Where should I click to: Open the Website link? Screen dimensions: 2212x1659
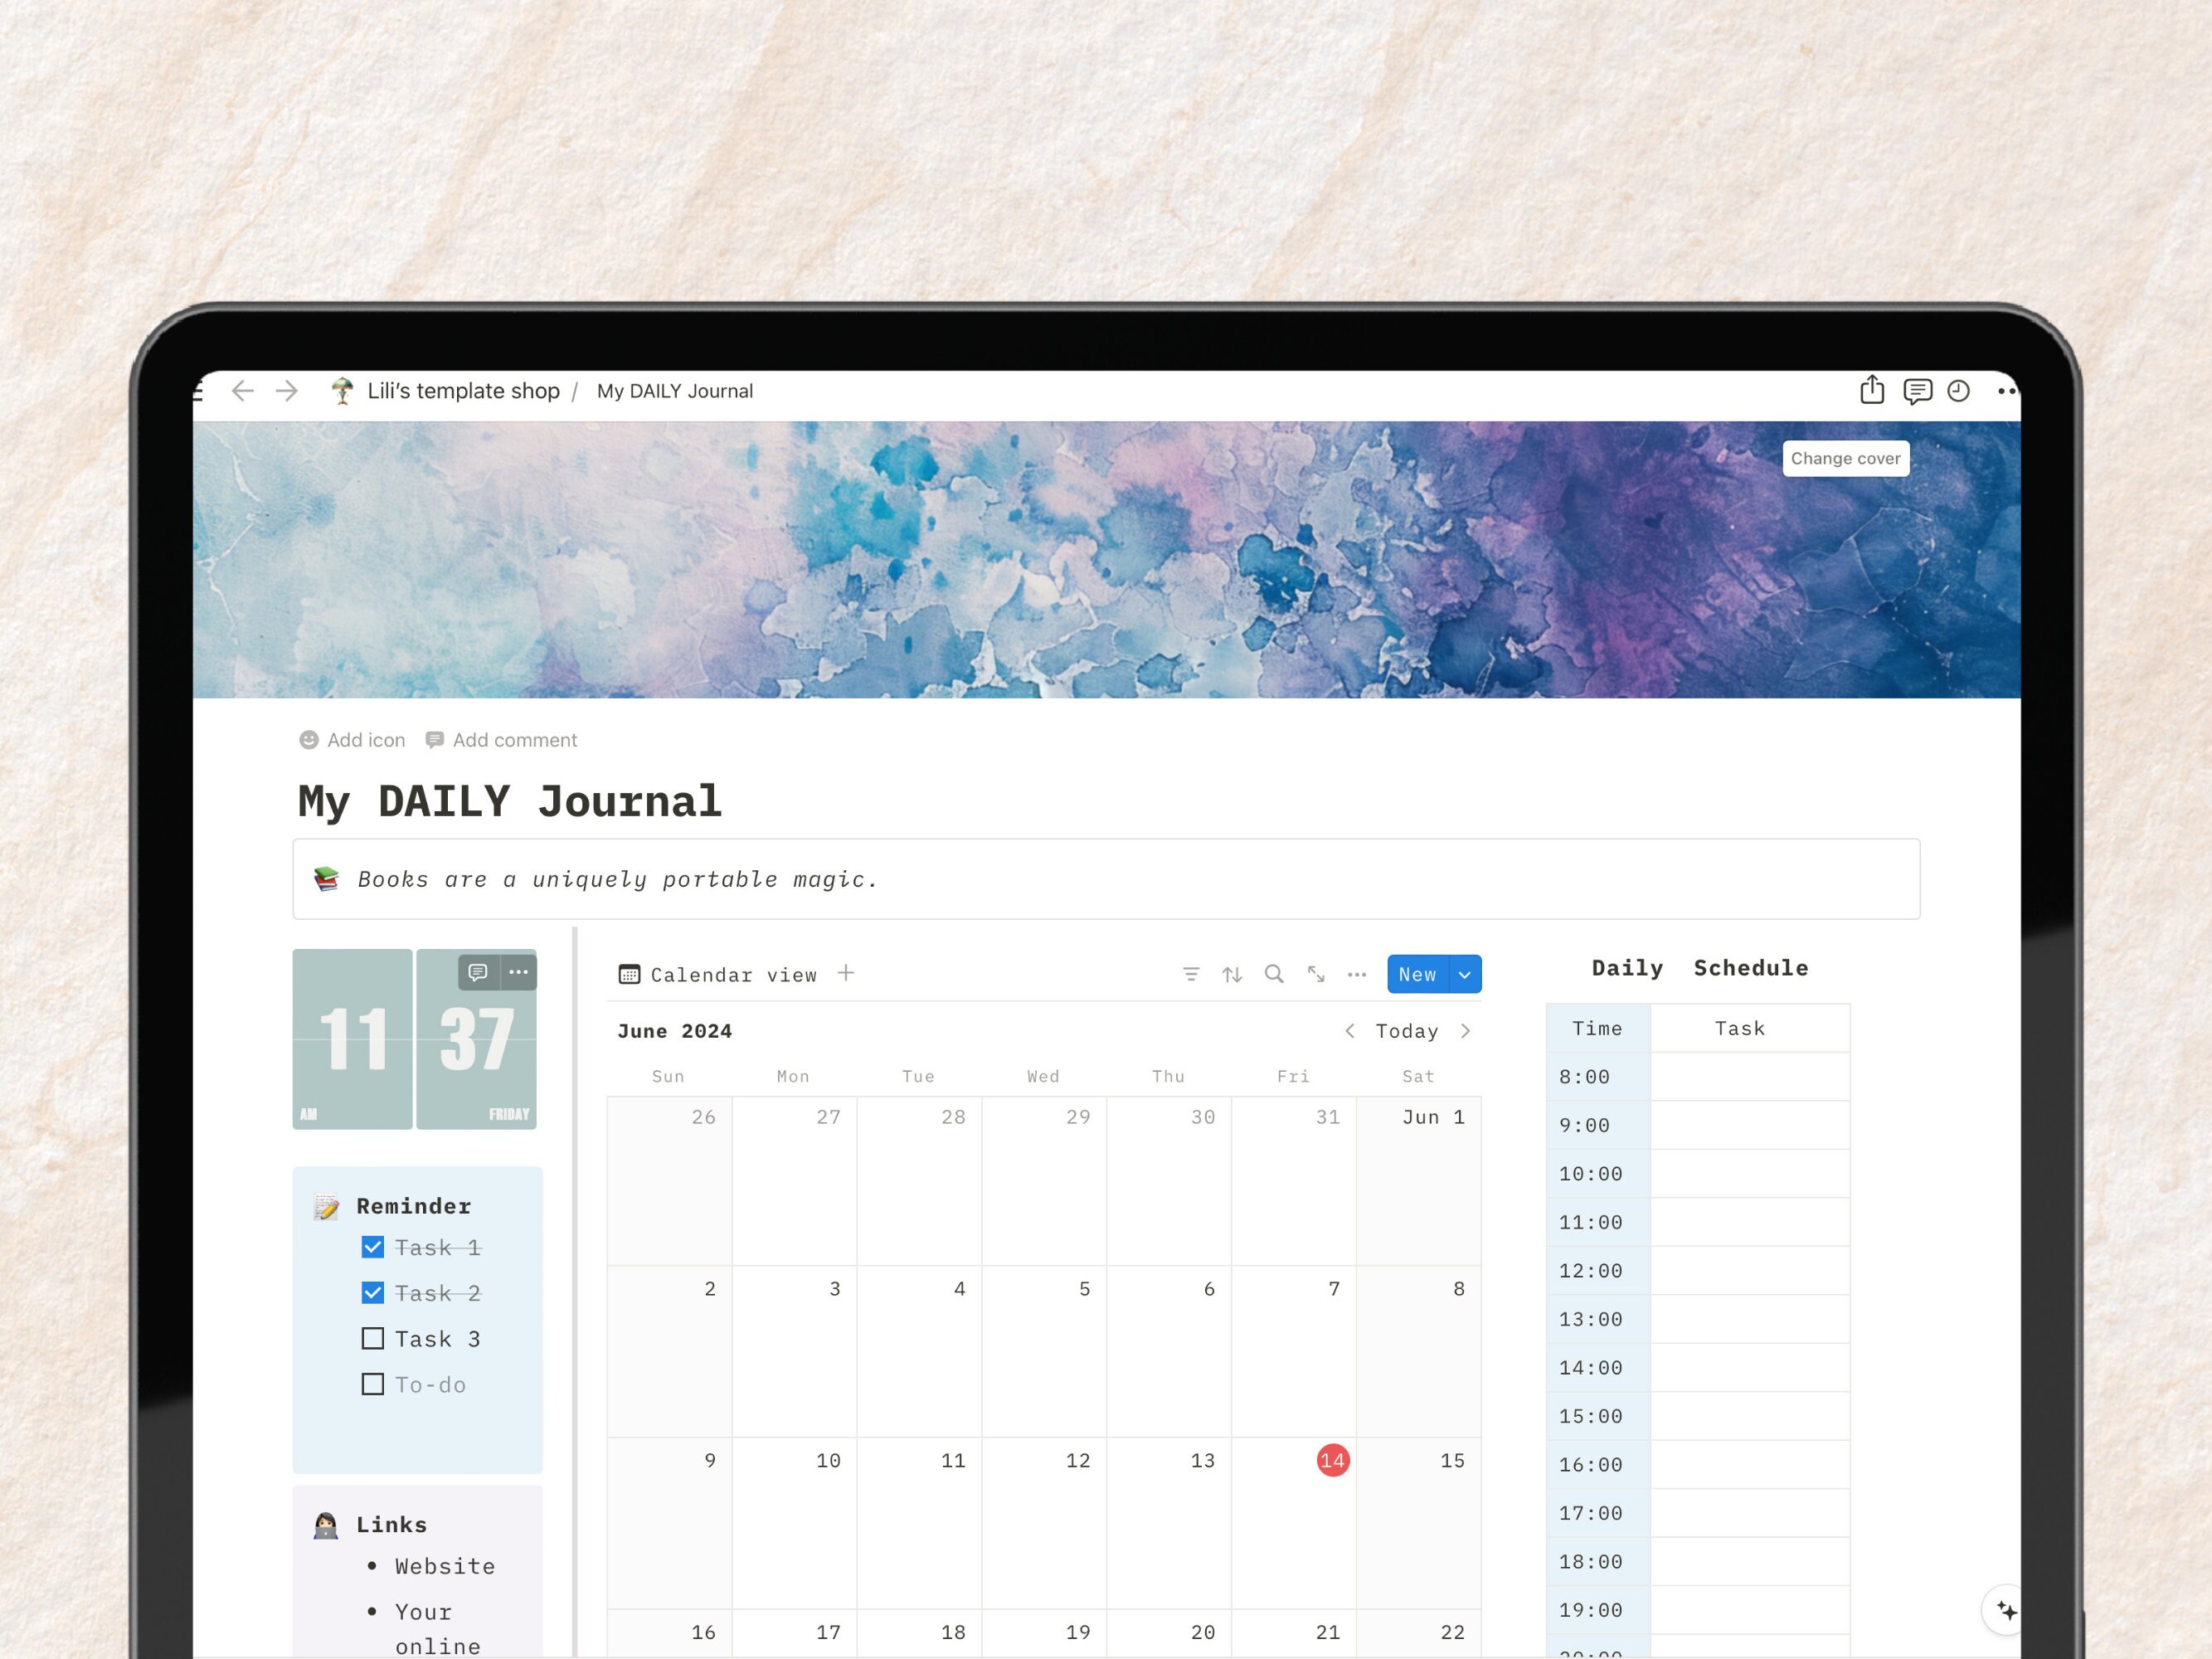445,1567
